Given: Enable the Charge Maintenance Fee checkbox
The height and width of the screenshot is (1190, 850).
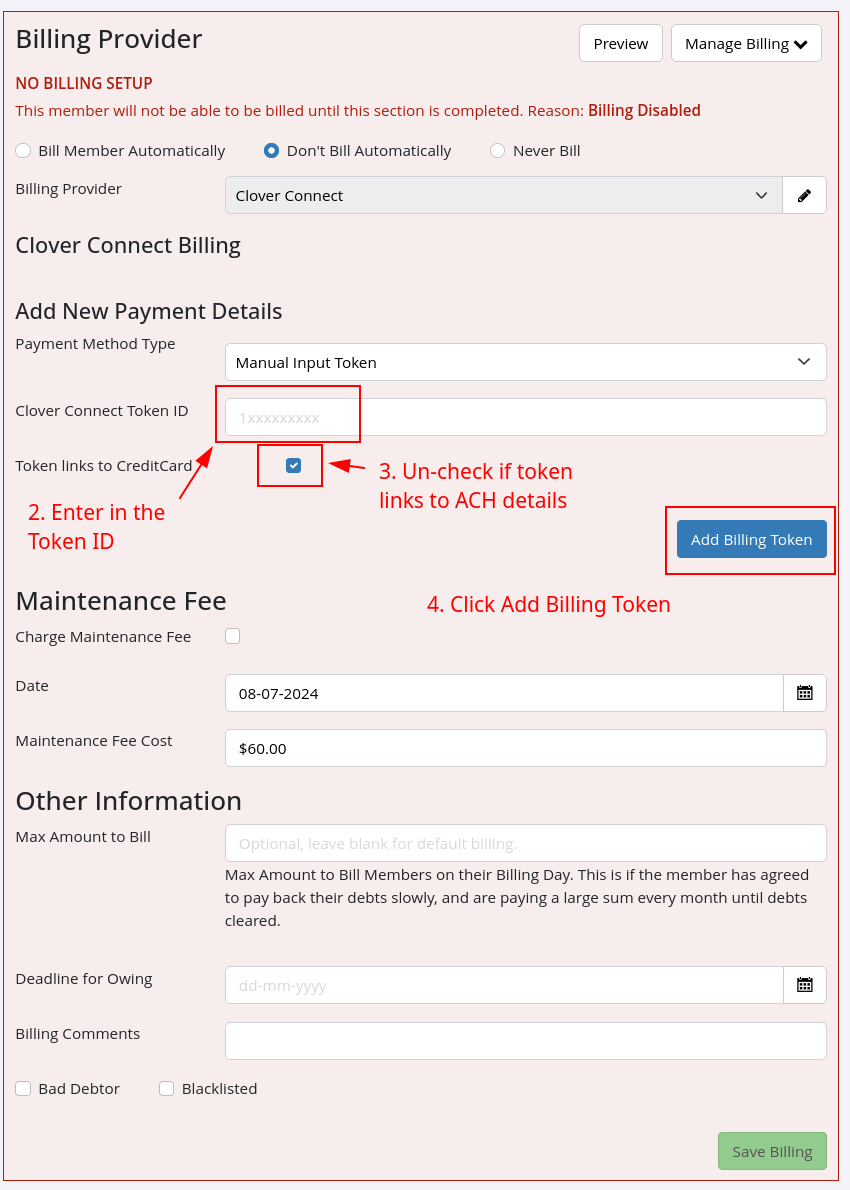Looking at the screenshot, I should tap(232, 636).
